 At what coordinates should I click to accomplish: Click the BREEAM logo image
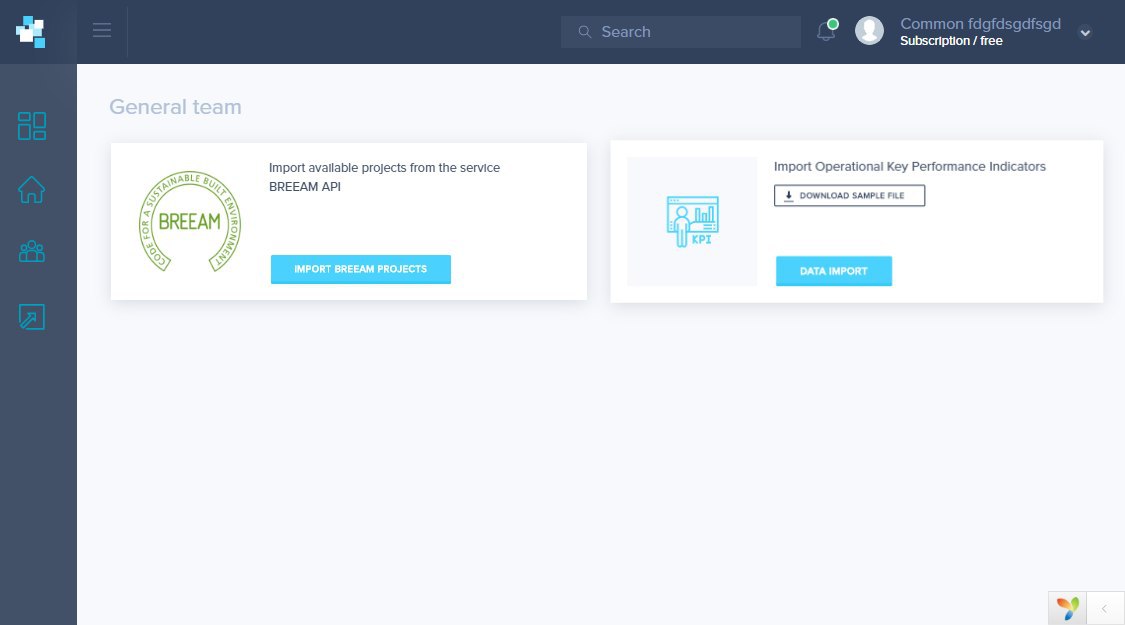click(x=189, y=221)
